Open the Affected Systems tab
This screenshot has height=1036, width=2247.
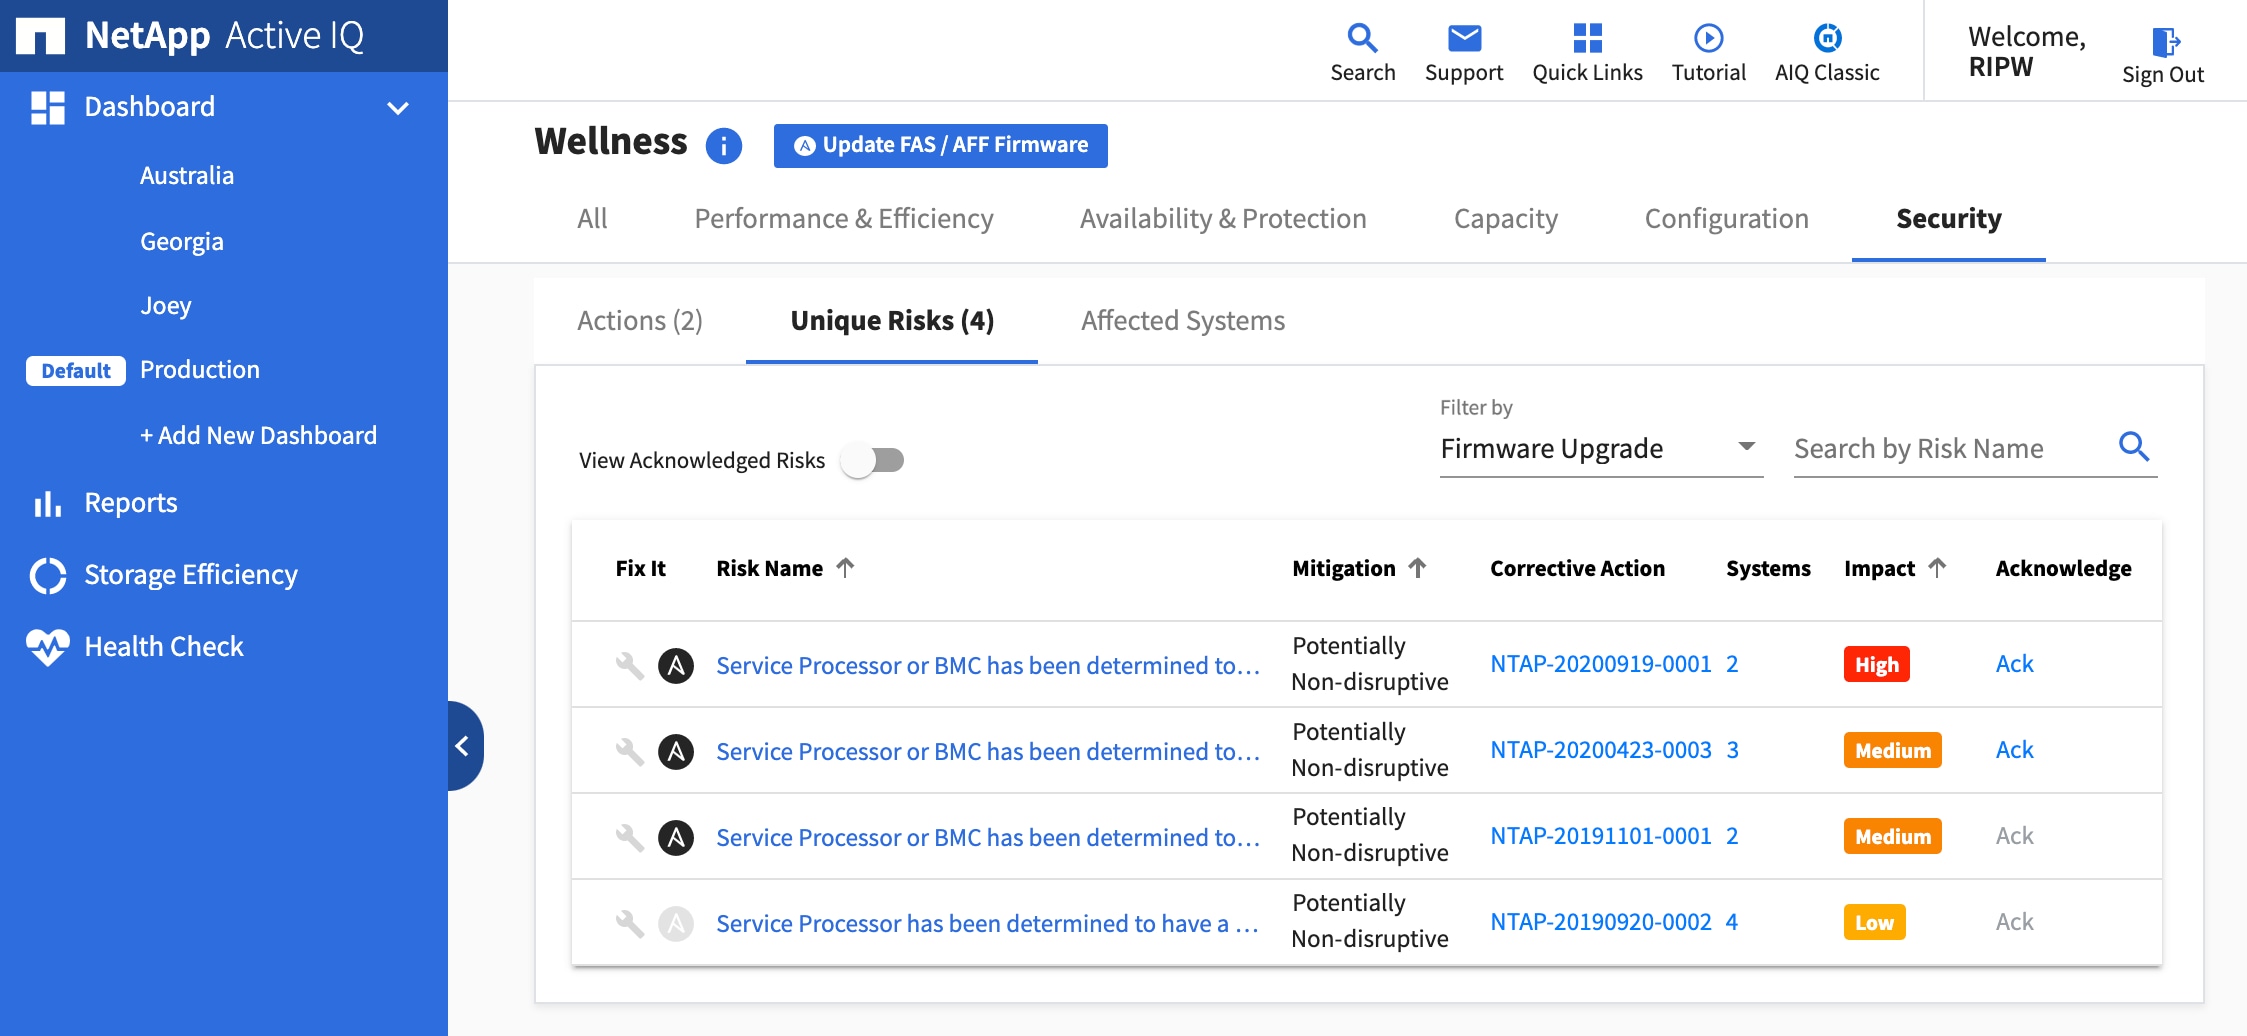point(1182,321)
